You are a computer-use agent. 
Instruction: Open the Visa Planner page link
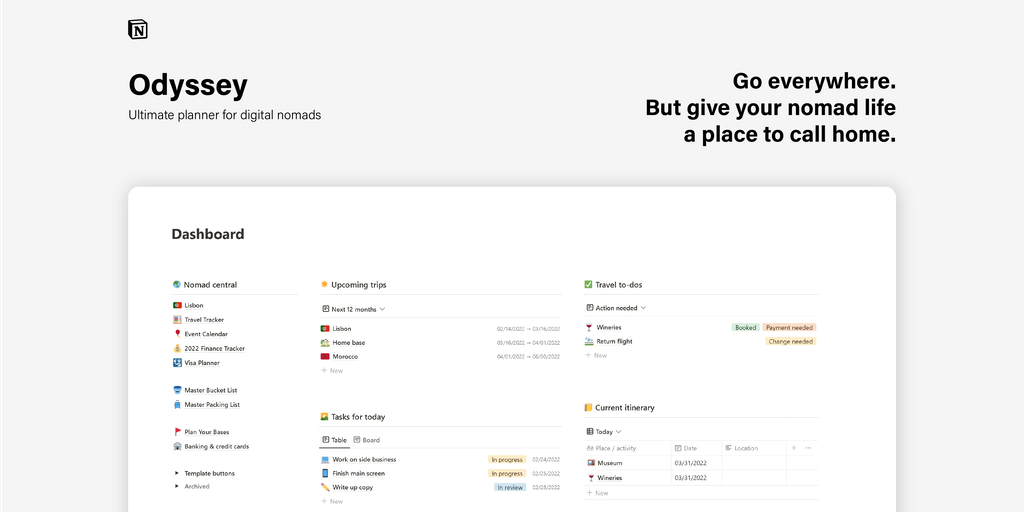pos(202,362)
